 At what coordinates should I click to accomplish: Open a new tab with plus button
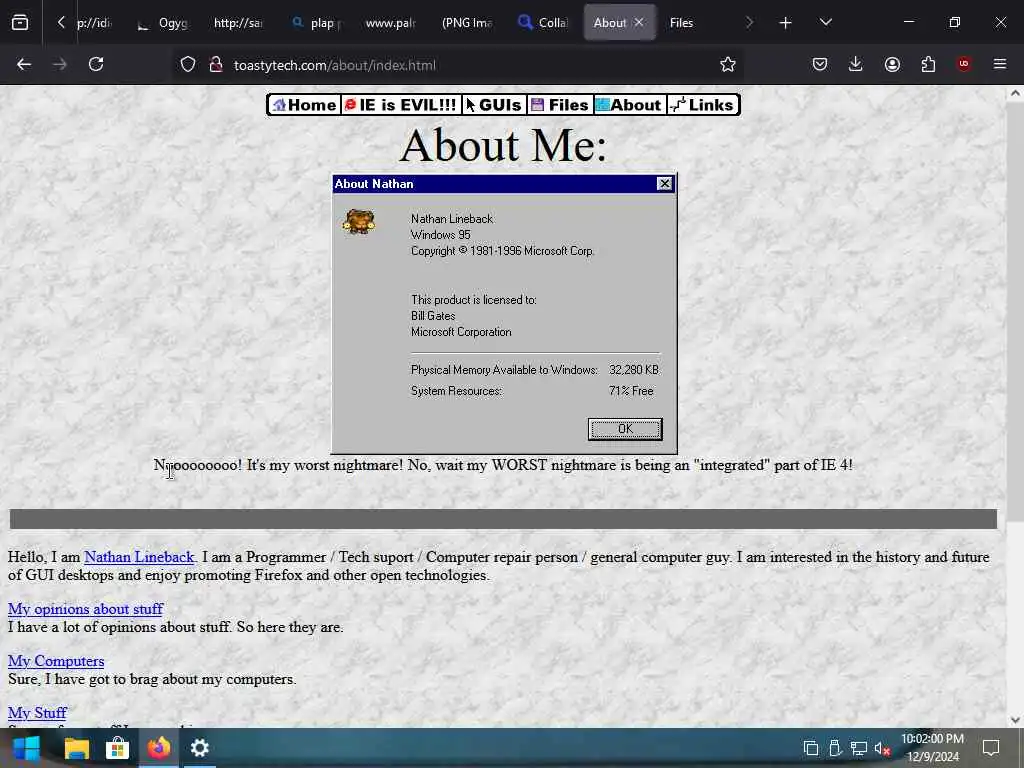[x=785, y=23]
